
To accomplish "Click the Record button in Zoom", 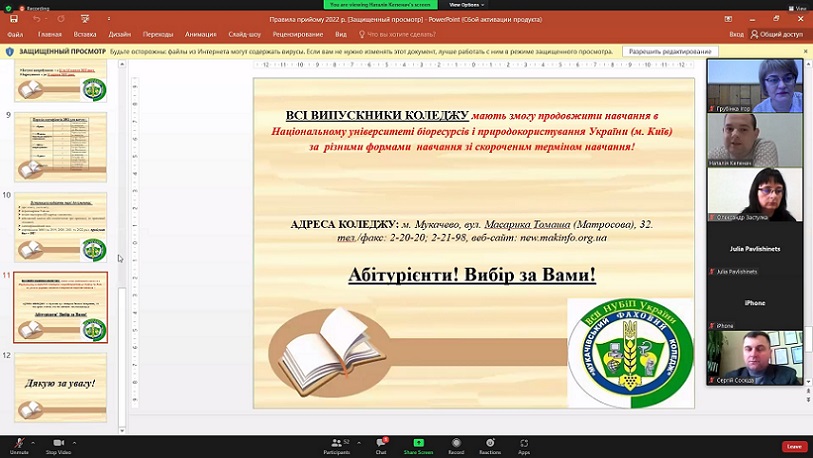I will 456,446.
